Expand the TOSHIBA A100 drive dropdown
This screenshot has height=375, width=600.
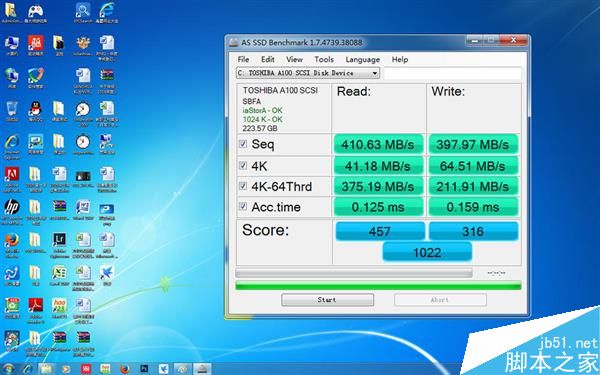pos(308,73)
